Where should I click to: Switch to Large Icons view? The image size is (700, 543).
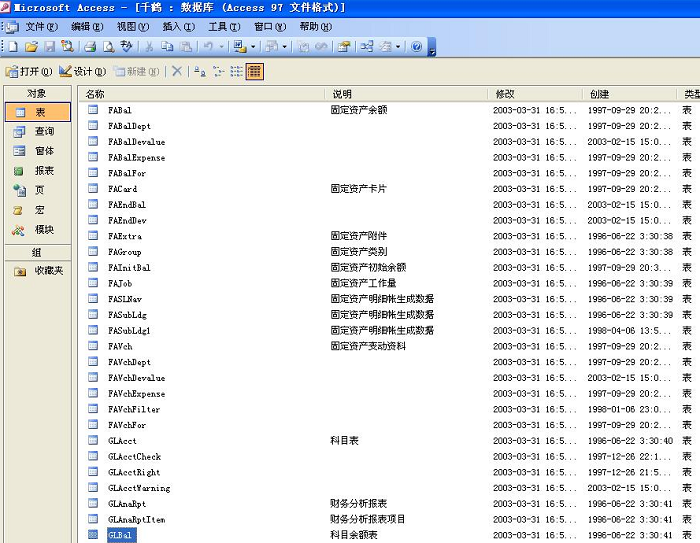pos(200,71)
